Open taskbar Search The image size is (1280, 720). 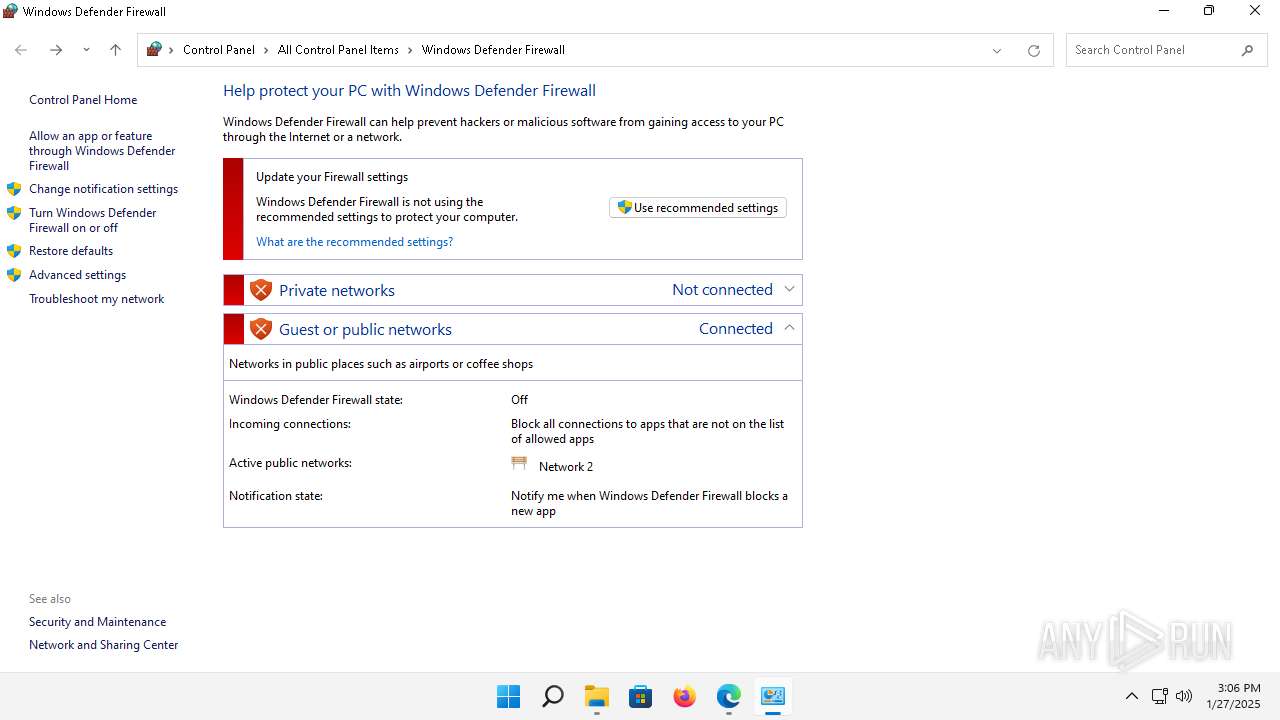553,696
